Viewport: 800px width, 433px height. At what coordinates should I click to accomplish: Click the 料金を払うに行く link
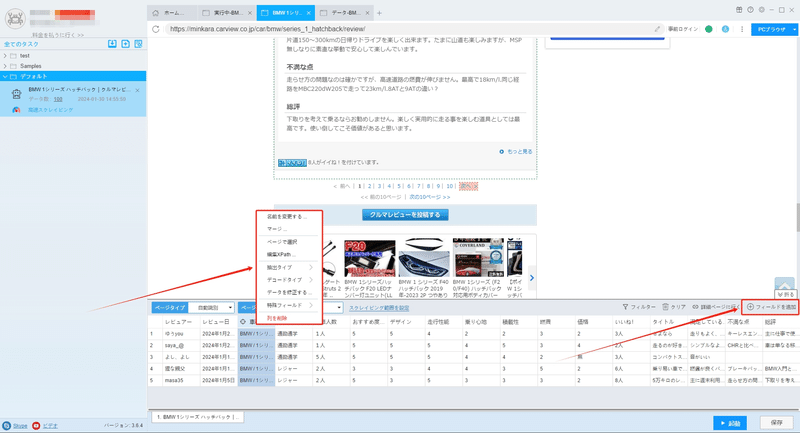(58, 35)
